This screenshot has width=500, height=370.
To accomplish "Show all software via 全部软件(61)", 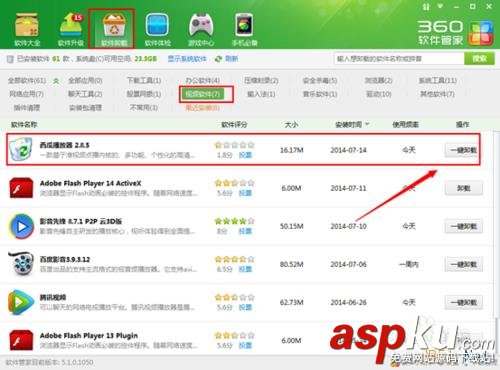I will click(x=27, y=81).
